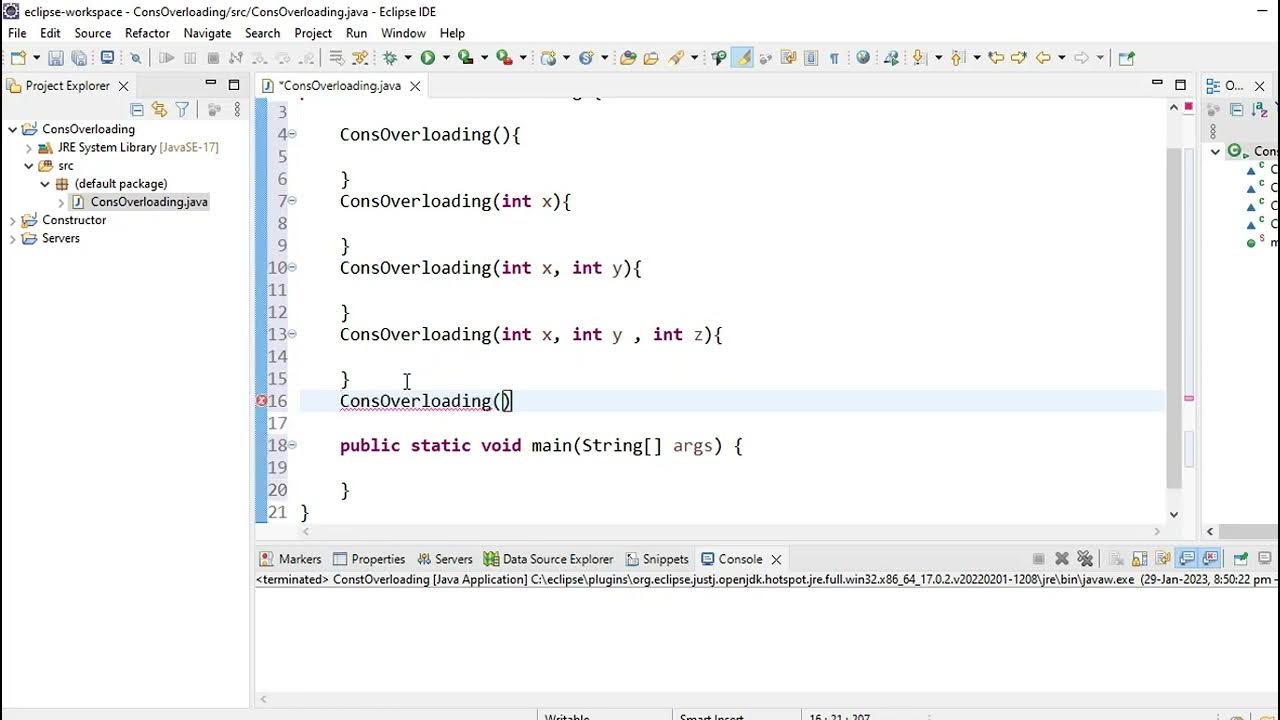Click the Pin Console icon
The width and height of the screenshot is (1280, 720).
[1240, 559]
